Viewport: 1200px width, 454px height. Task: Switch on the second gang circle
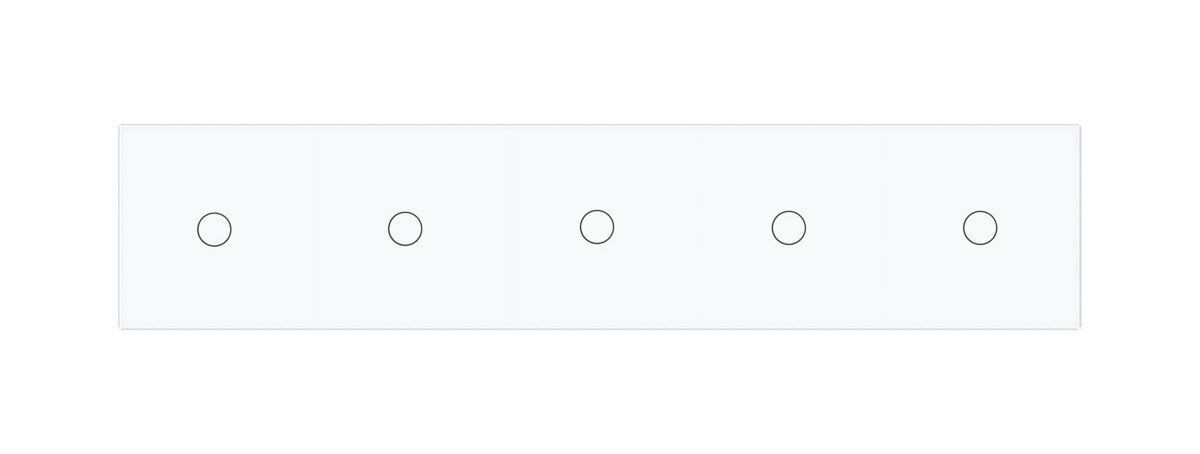pyautogui.click(x=405, y=228)
